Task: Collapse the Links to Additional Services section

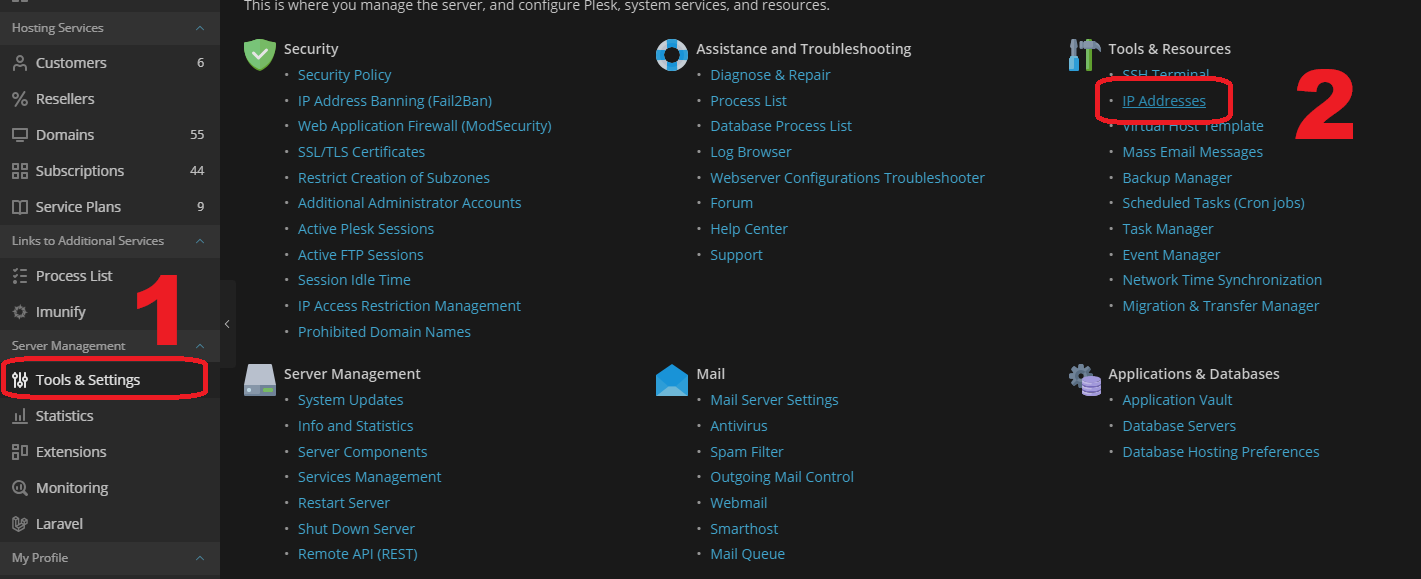Action: (200, 241)
